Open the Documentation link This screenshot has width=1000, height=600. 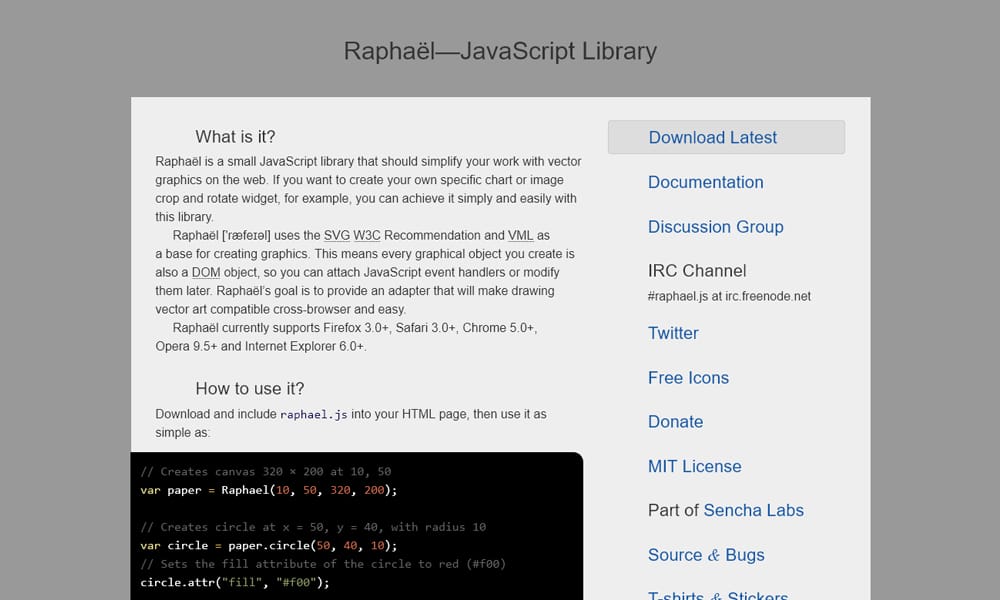705,182
